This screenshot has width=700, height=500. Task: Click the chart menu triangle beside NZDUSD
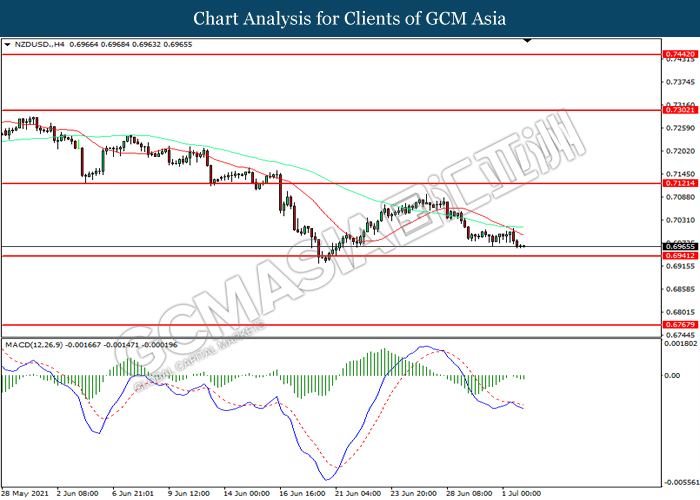click(x=7, y=45)
